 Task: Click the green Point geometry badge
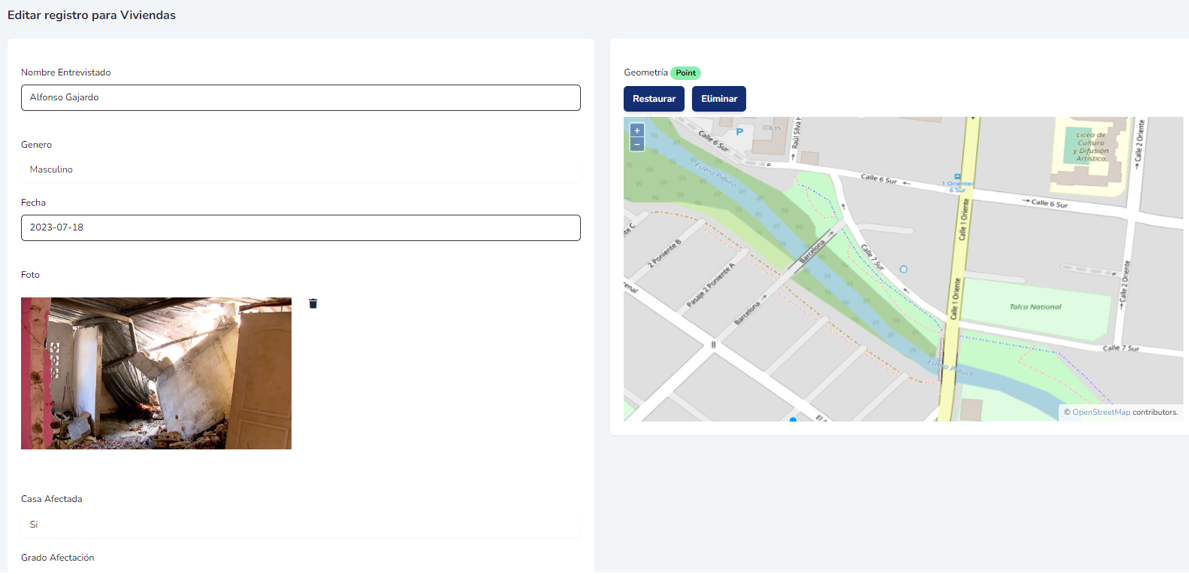685,73
